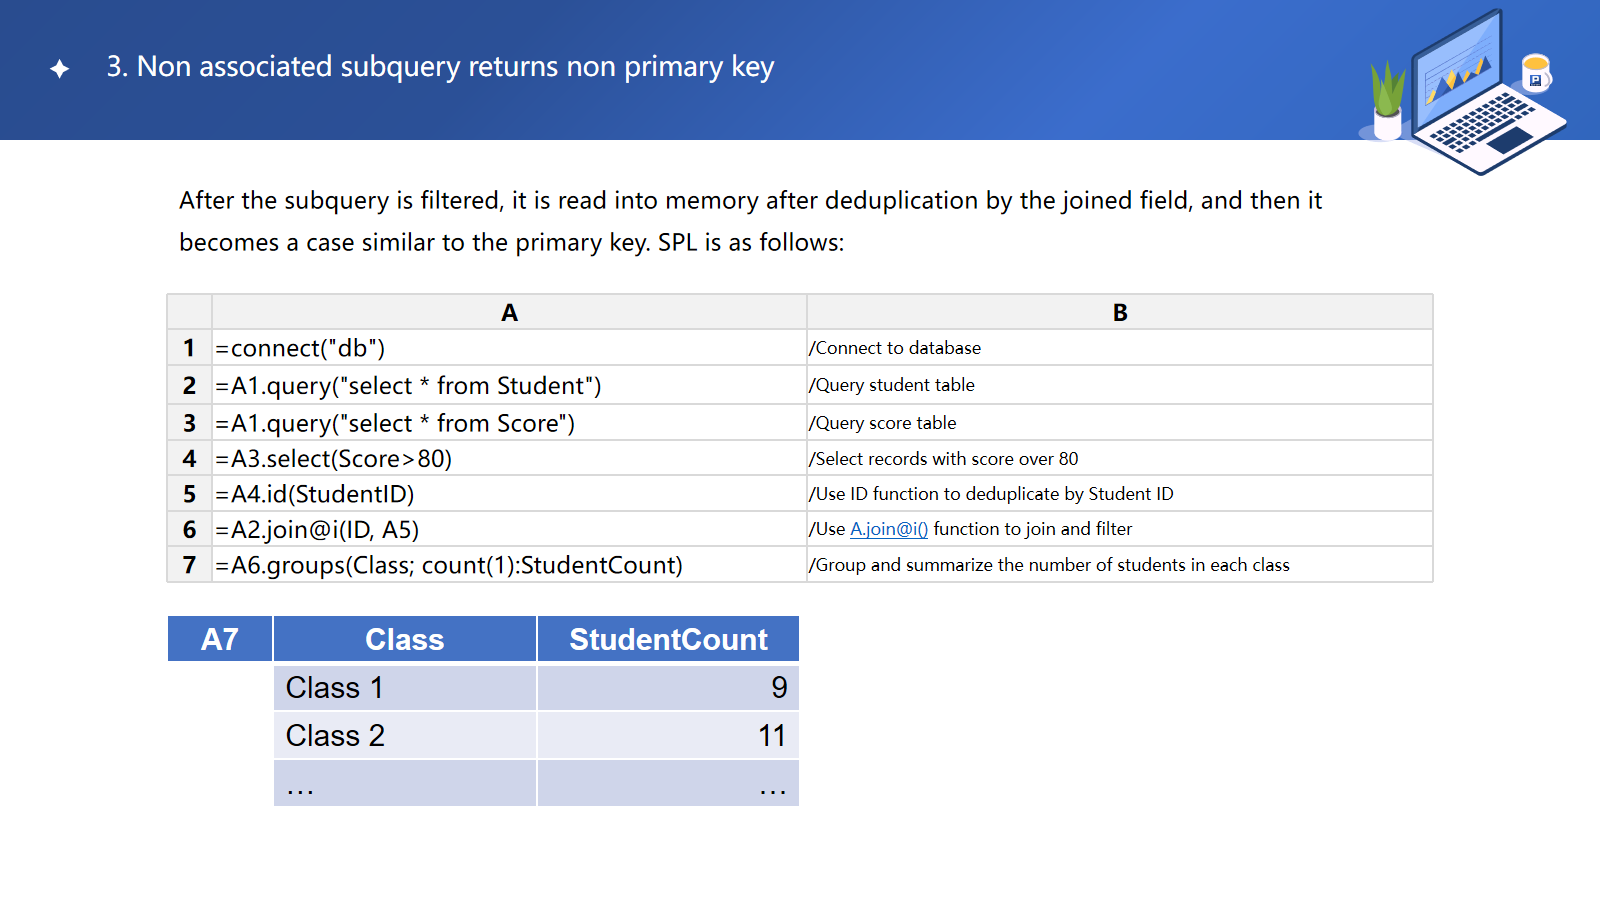Click the coffee cup illustration

(1535, 73)
